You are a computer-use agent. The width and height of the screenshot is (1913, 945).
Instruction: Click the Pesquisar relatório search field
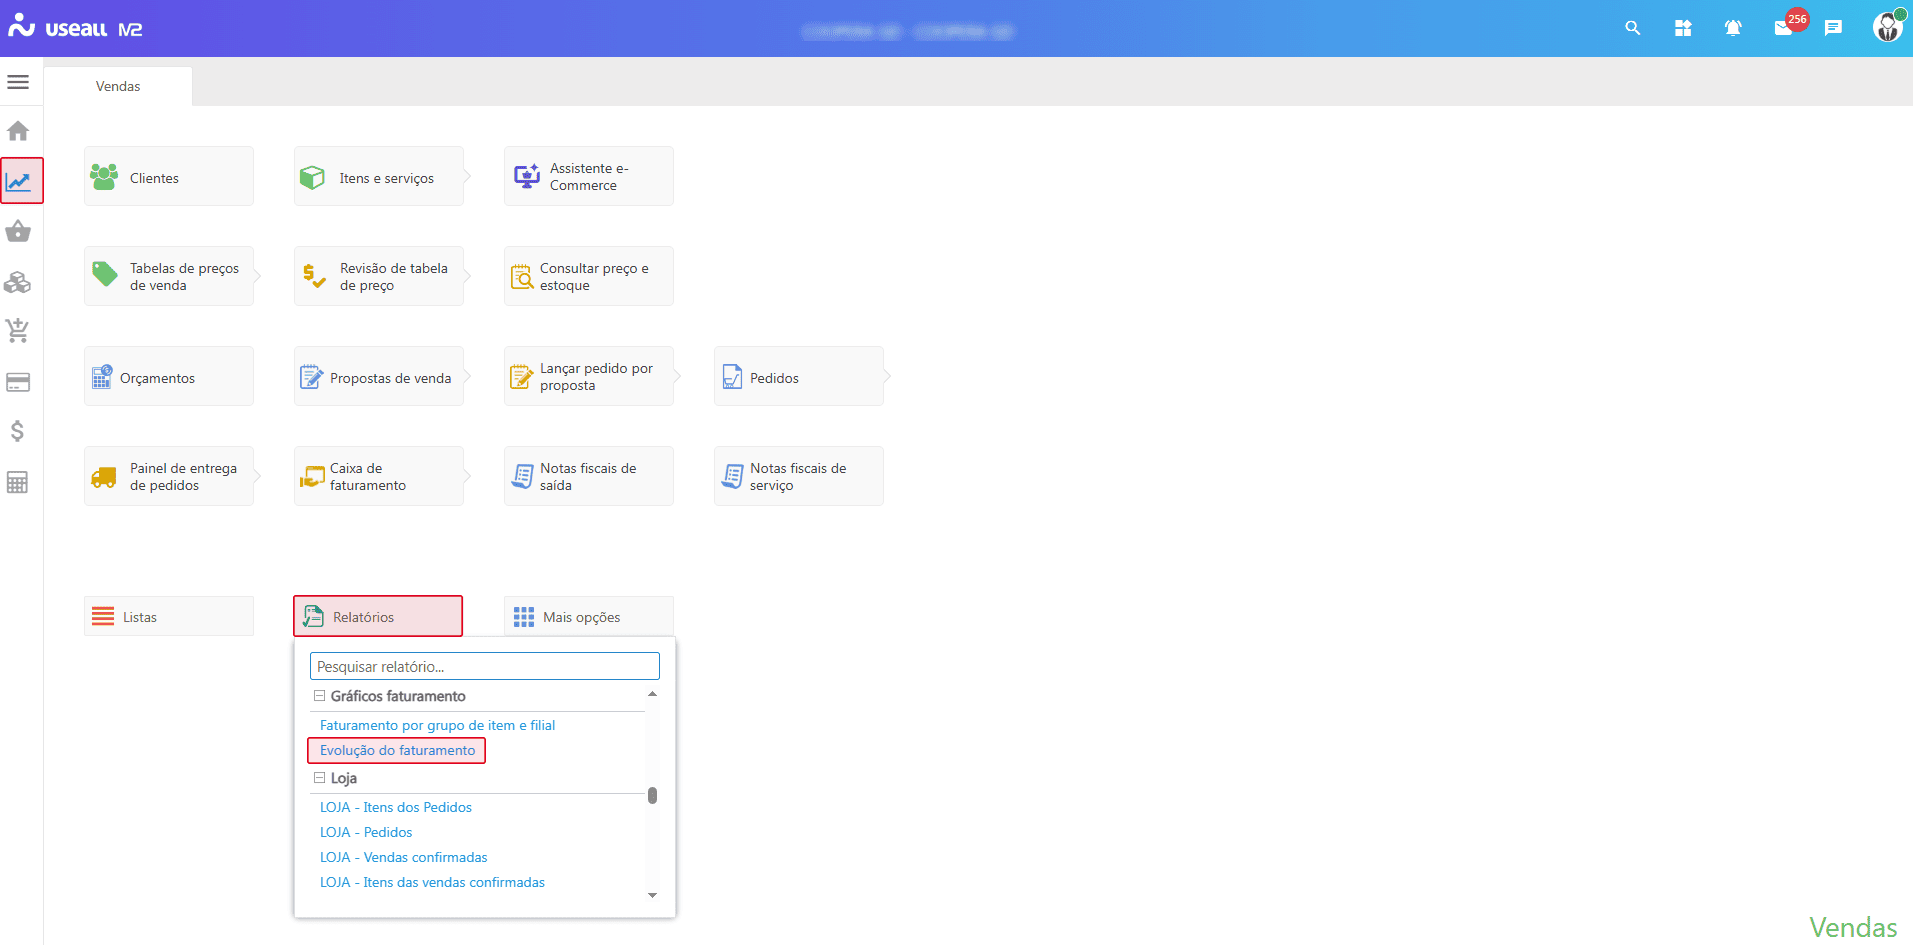(x=484, y=666)
